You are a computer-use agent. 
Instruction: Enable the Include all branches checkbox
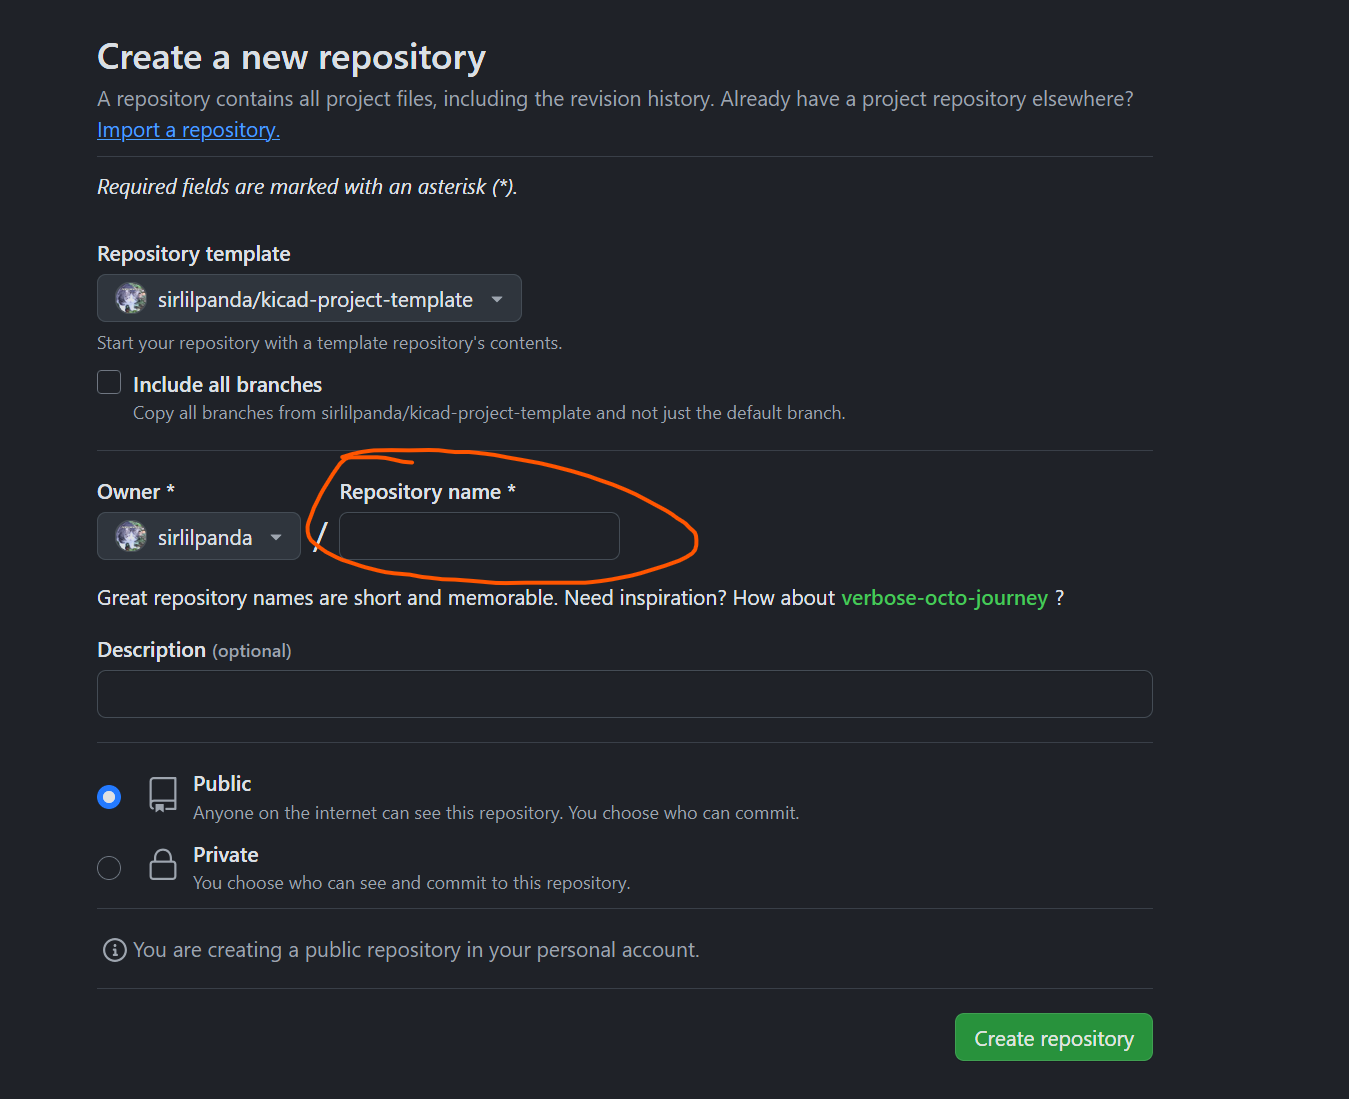109,383
